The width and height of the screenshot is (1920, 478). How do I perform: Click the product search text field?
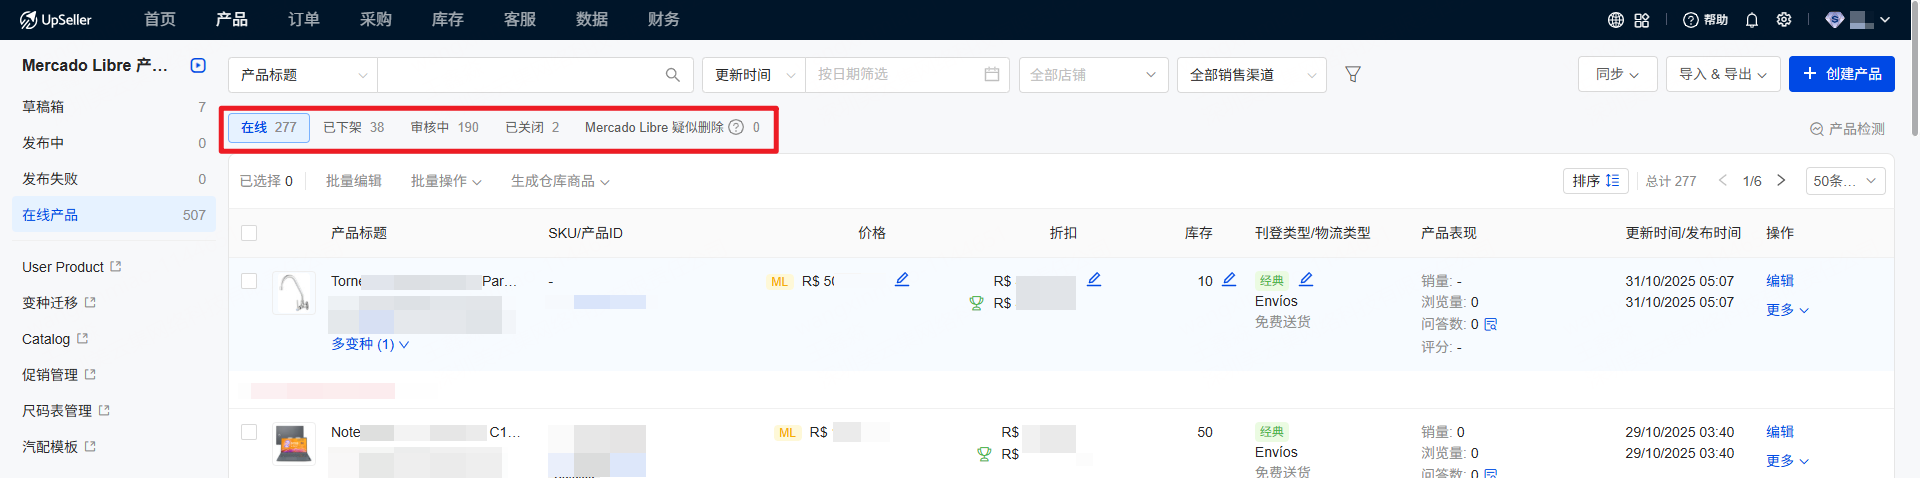520,75
